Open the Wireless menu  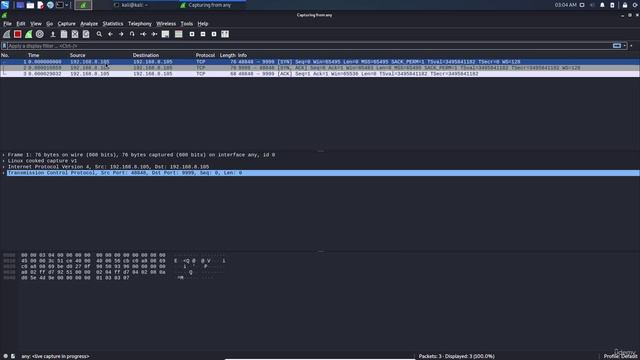point(166,24)
